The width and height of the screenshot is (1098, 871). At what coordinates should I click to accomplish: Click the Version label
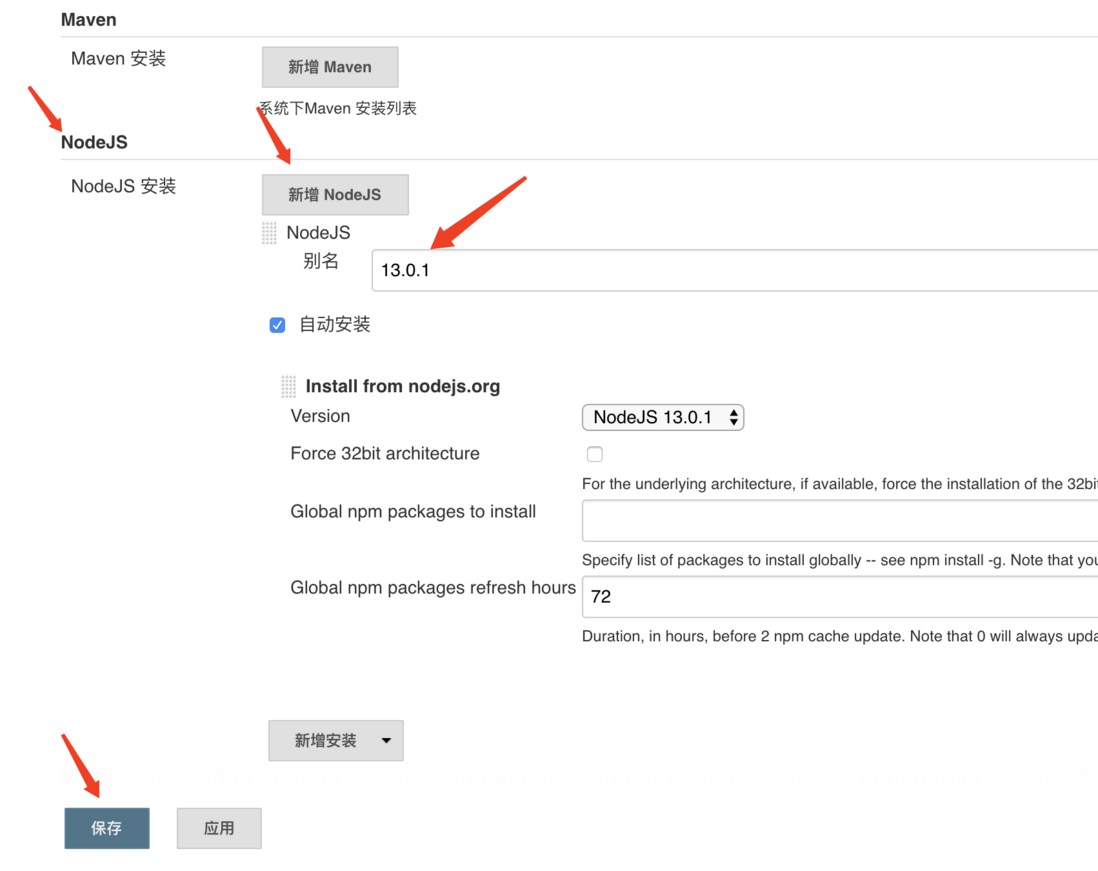click(x=320, y=416)
